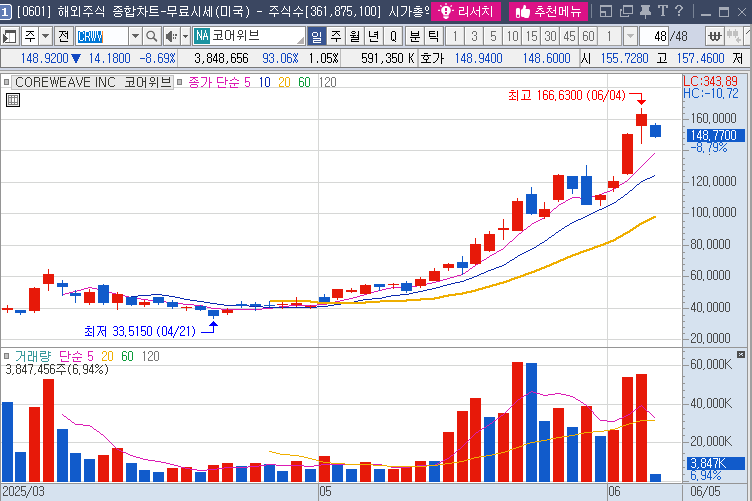Switch to 분 minute chart mode
Image resolution: width=752 pixels, height=501 pixels.
click(414, 36)
